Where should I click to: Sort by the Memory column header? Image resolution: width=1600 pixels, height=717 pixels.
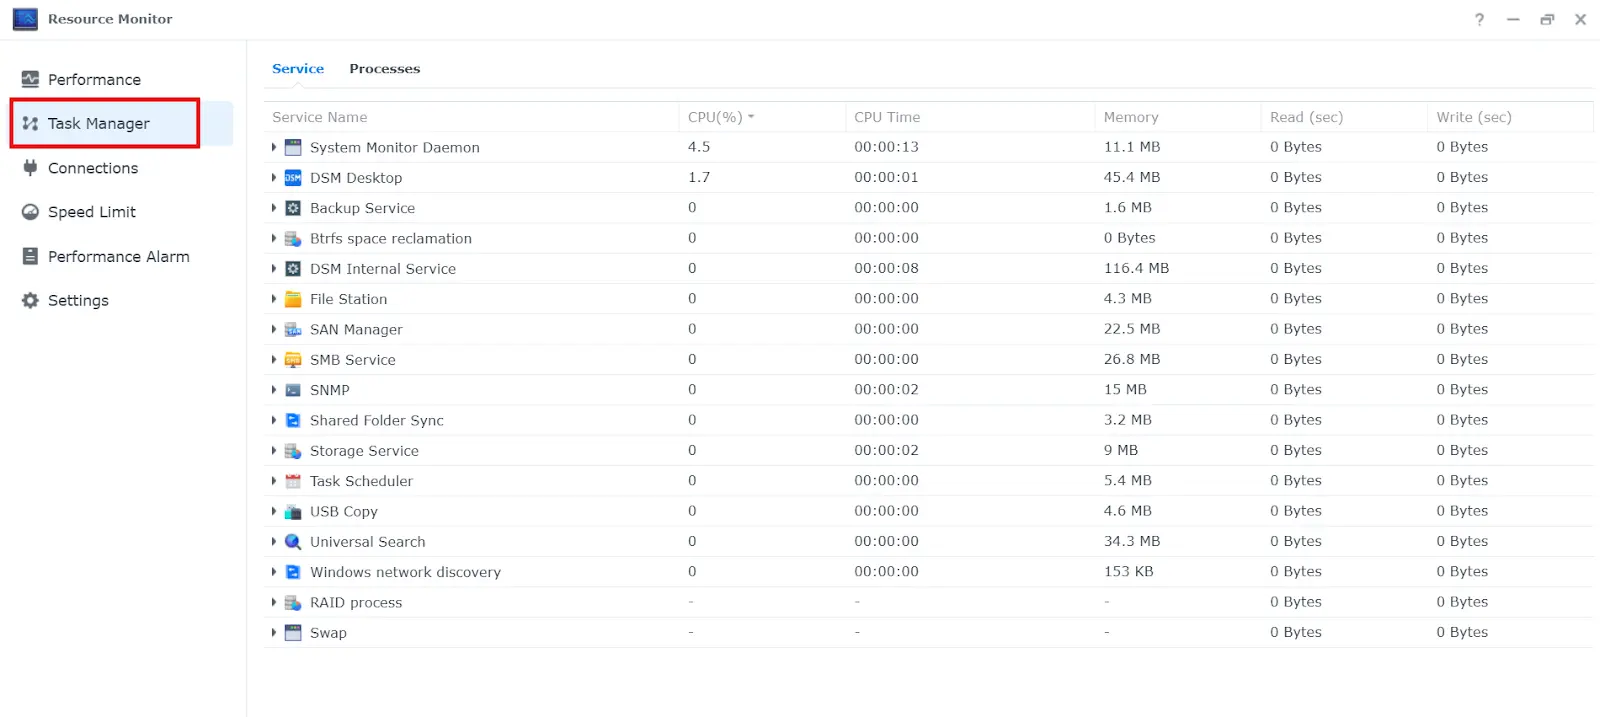click(x=1178, y=117)
